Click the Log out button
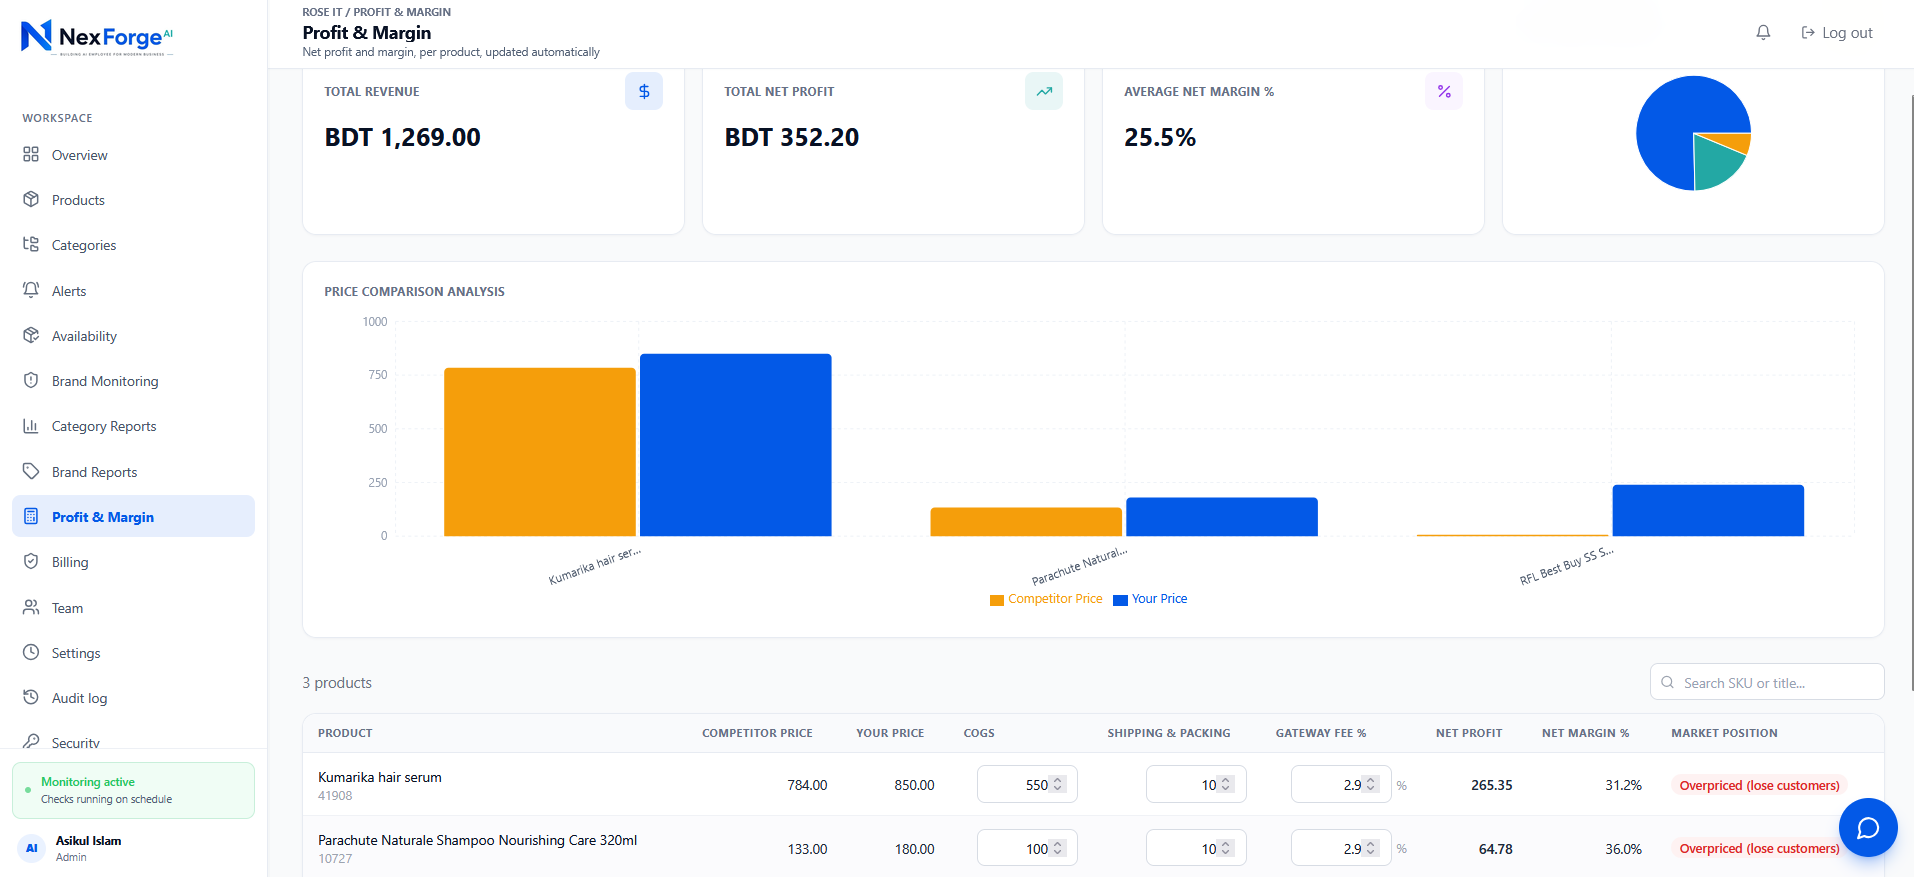The height and width of the screenshot is (877, 1914). (x=1837, y=33)
